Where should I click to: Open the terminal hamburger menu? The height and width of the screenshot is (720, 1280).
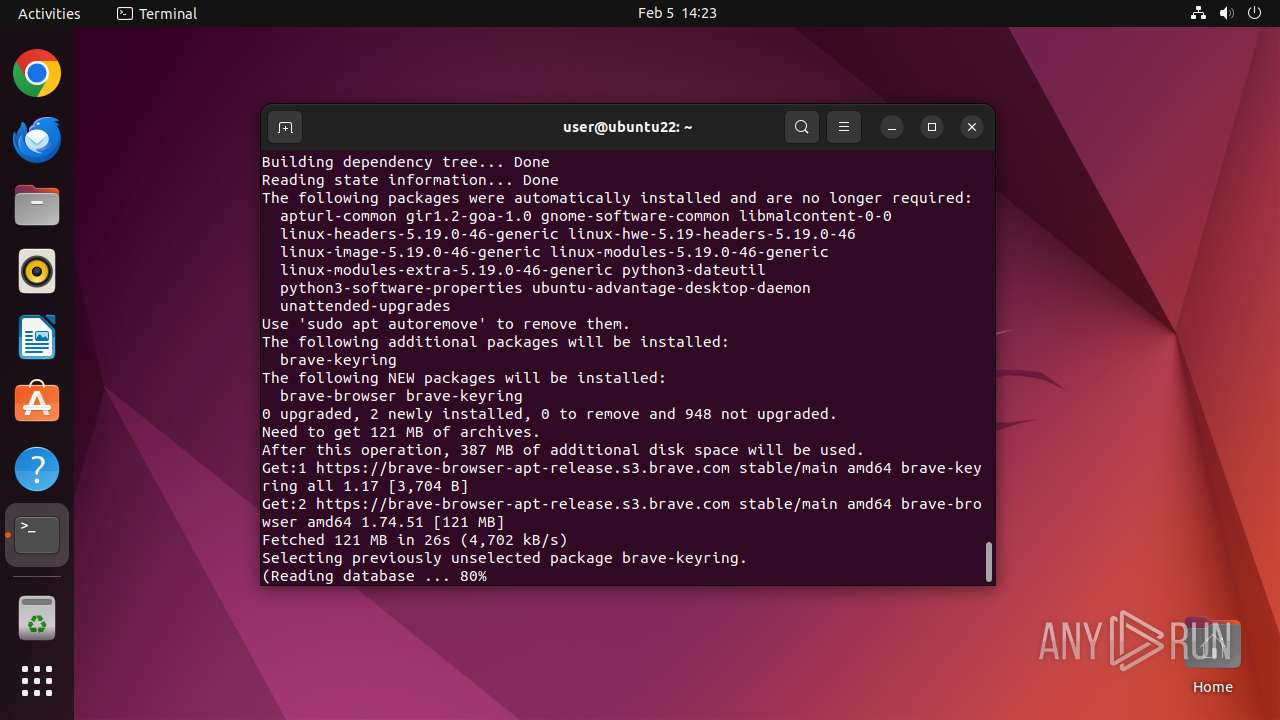(844, 127)
